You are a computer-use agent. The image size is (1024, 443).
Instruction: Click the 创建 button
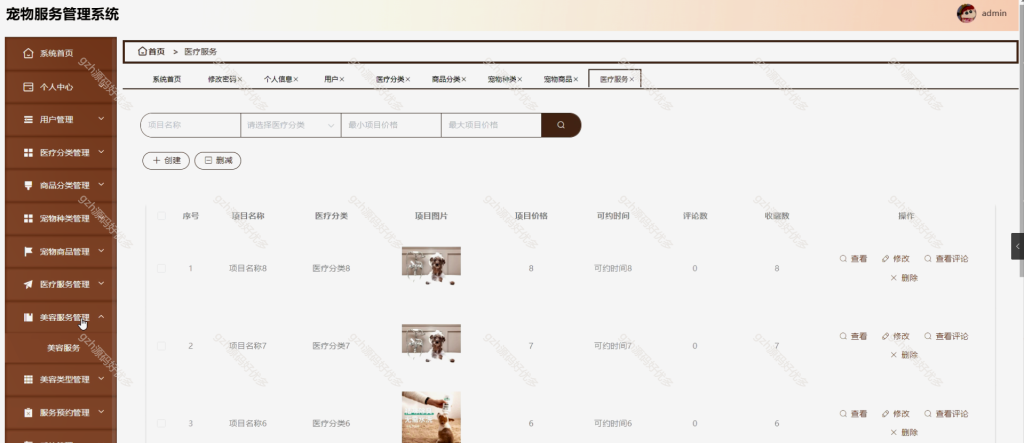pyautogui.click(x=166, y=161)
